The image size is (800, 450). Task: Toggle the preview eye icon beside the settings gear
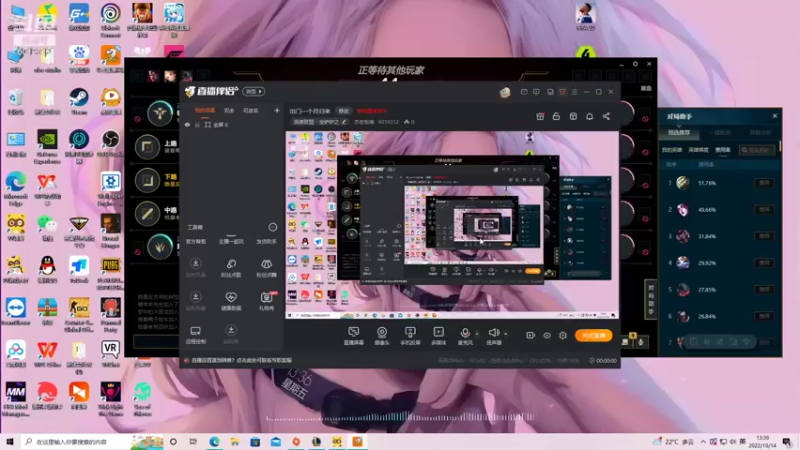[547, 335]
